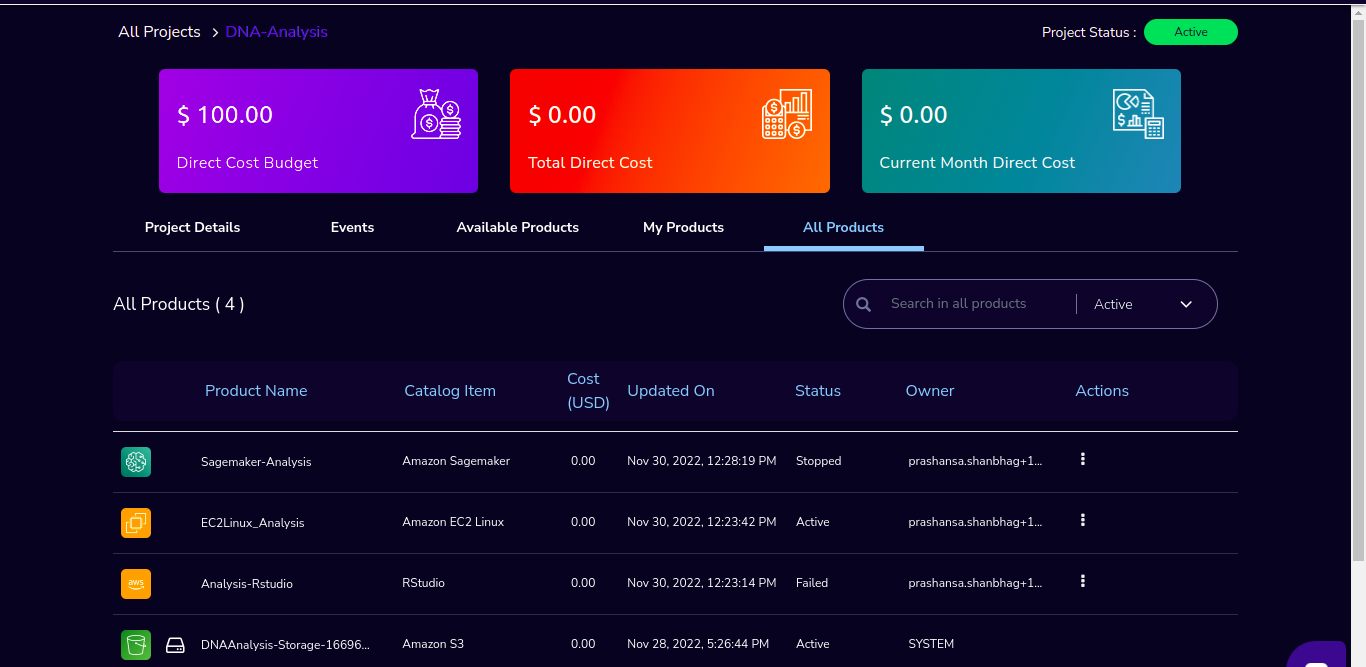Switch to the Events tab
Image resolution: width=1366 pixels, height=667 pixels.
coord(352,227)
